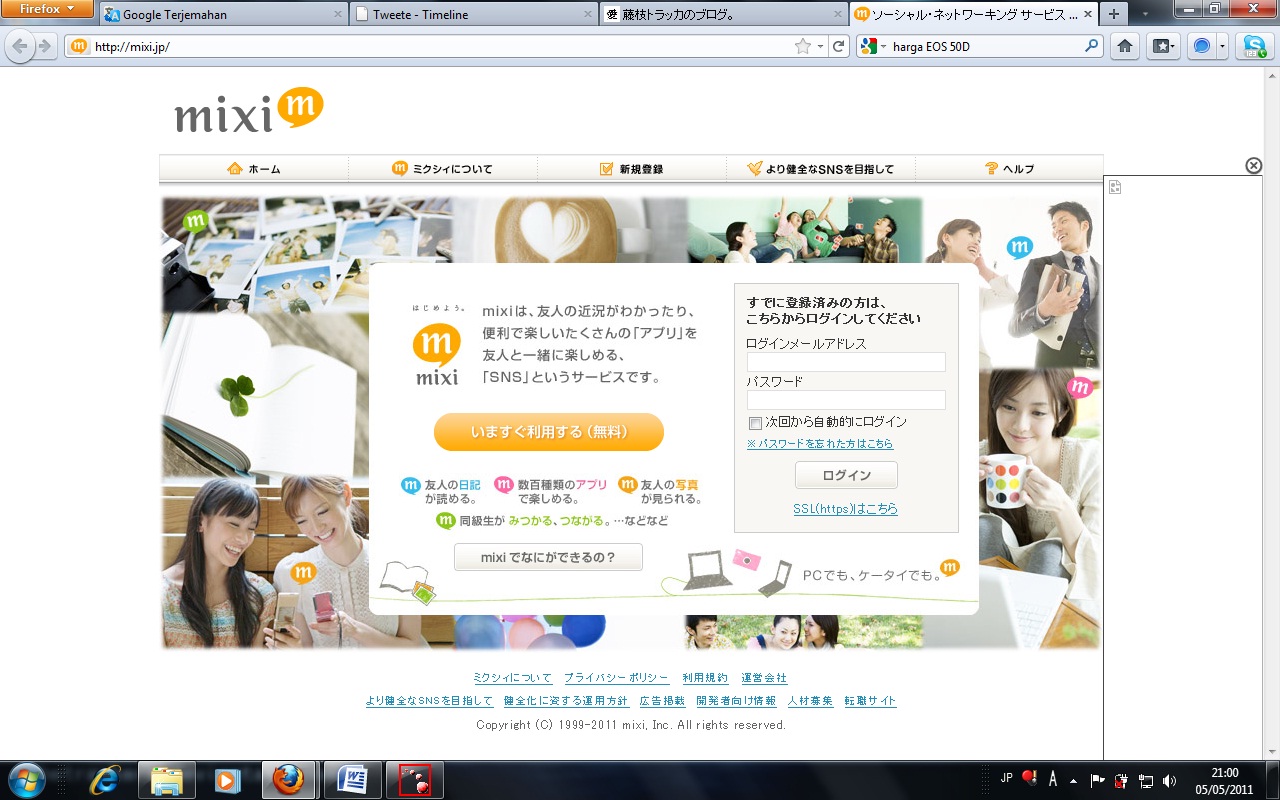Click the orange mixi icon beside 友人の写真
This screenshot has width=1280, height=800.
(629, 484)
